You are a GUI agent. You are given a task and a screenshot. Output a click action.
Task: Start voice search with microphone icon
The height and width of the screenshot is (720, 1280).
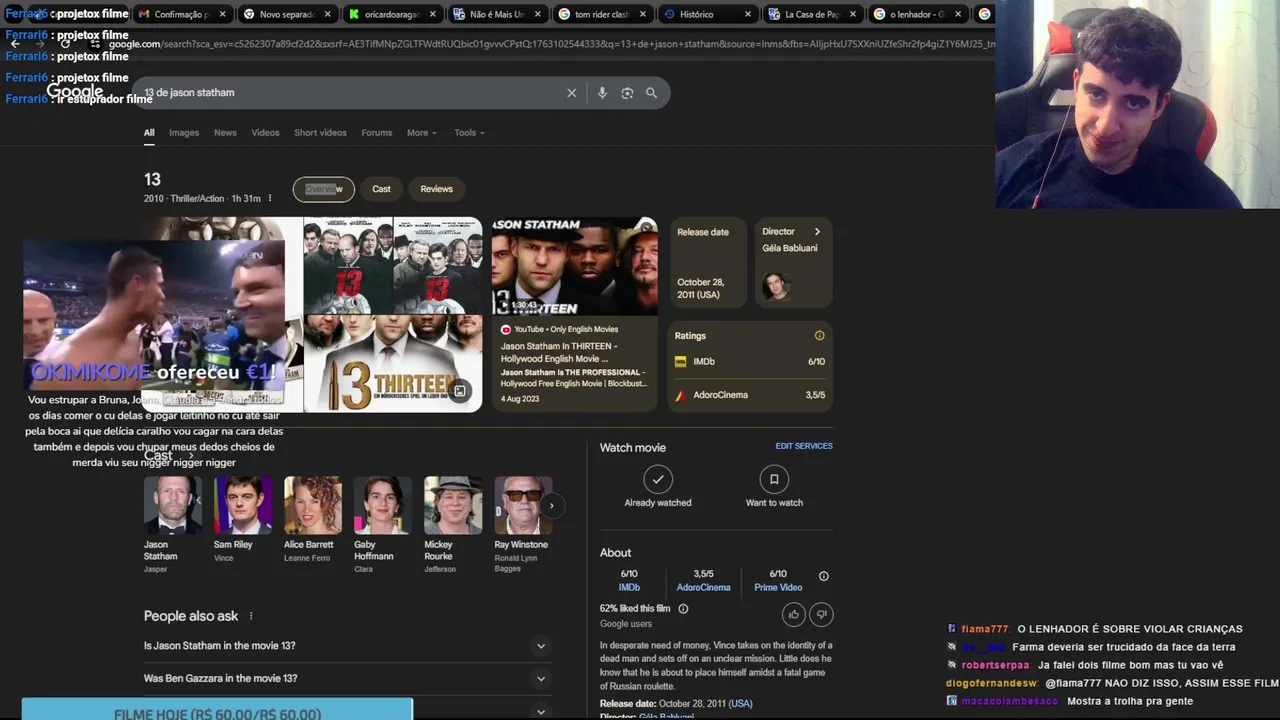(602, 93)
